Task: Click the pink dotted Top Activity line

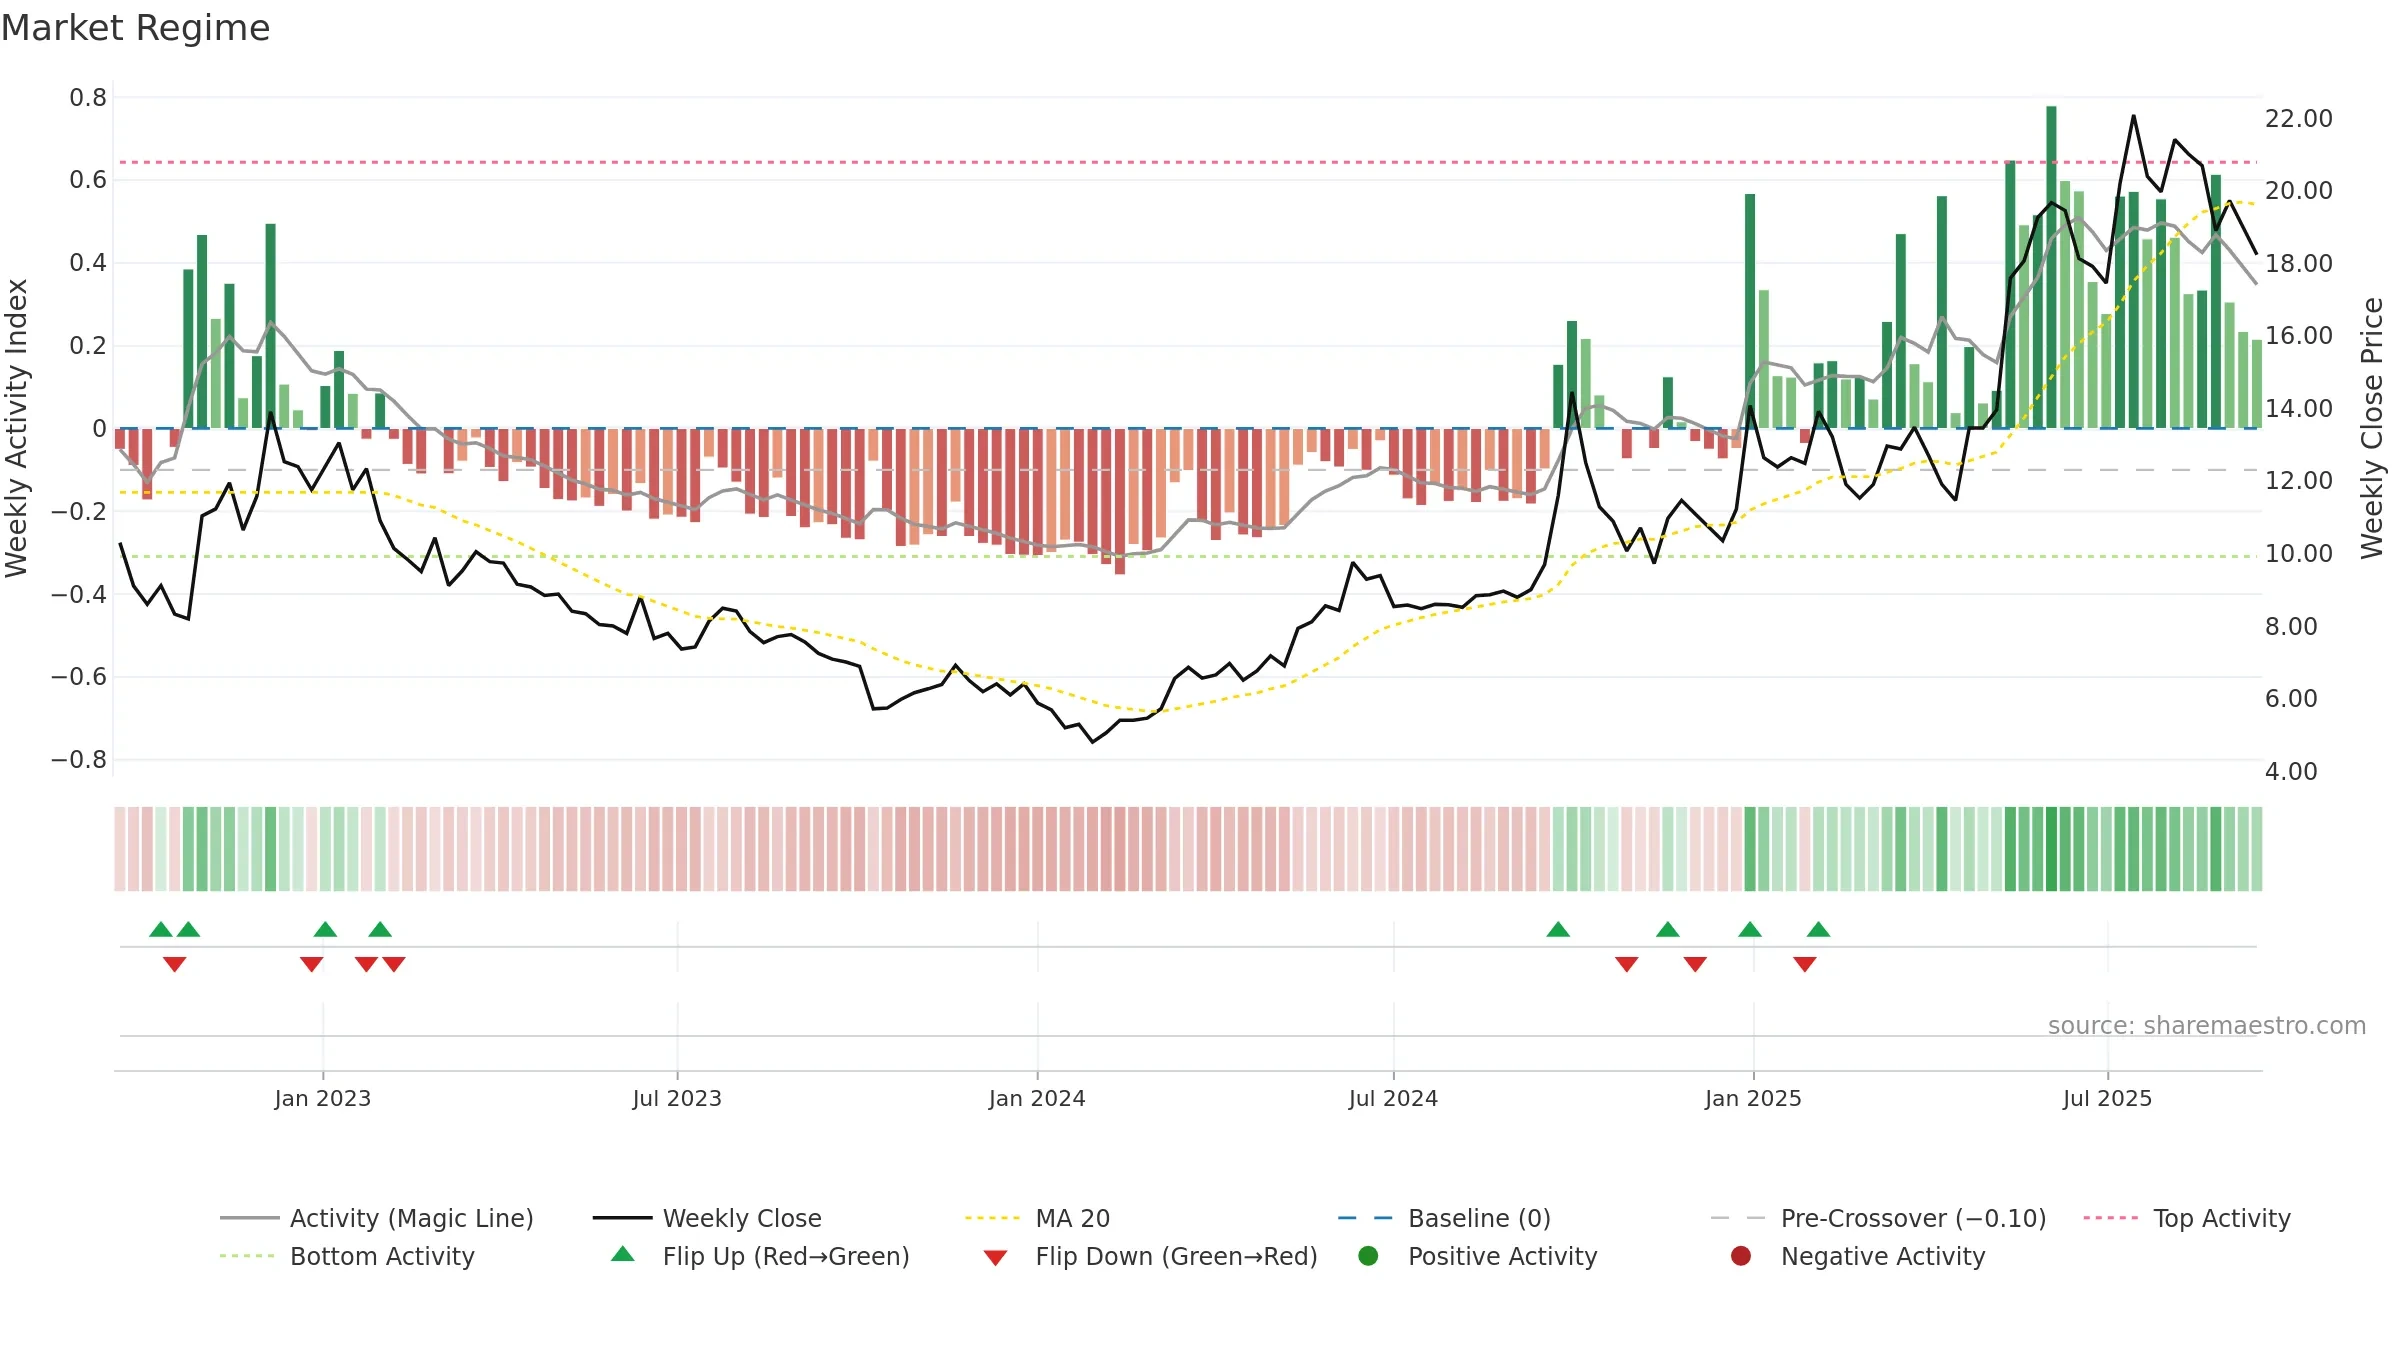Action: tap(1188, 162)
